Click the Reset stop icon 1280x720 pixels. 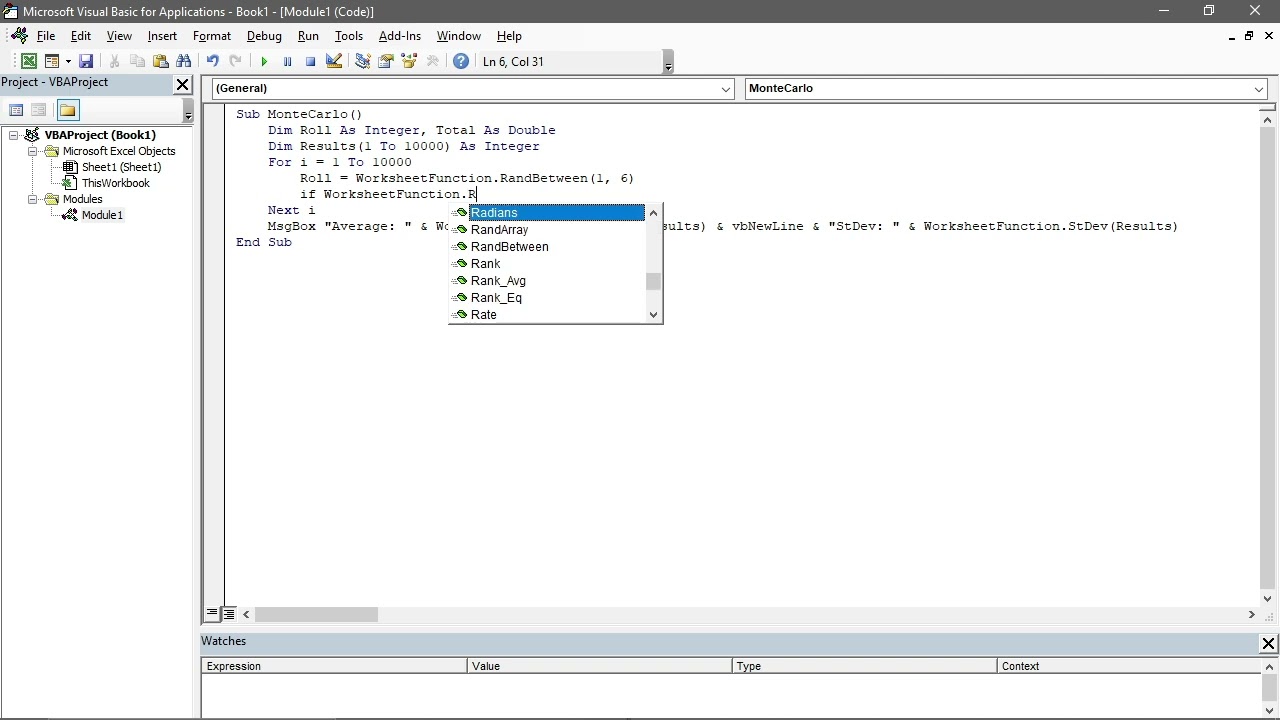[x=310, y=62]
